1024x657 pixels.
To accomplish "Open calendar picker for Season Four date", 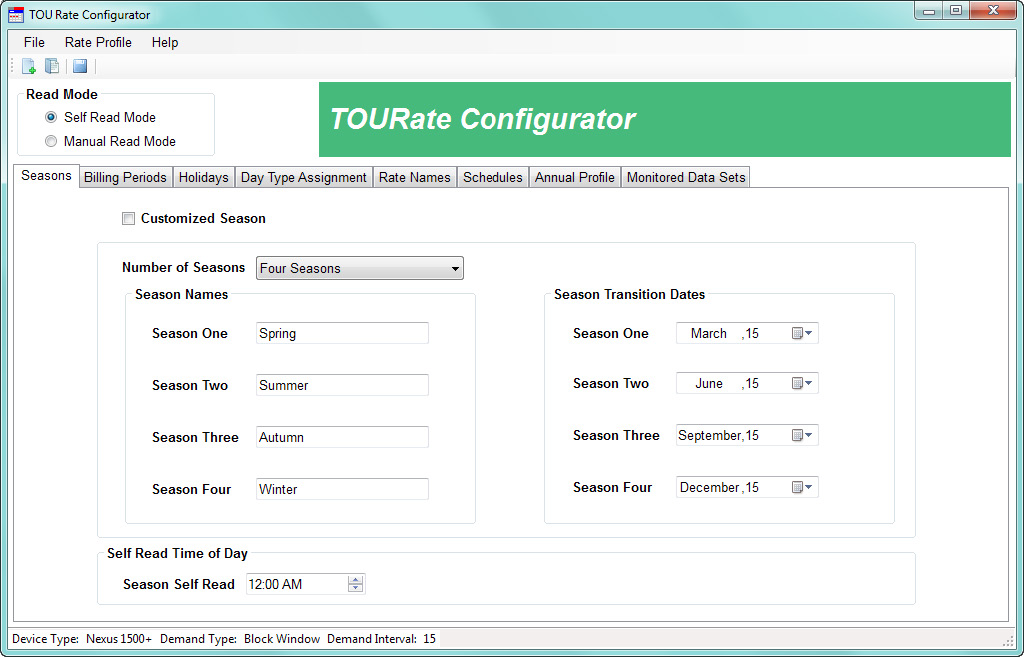I will (802, 487).
